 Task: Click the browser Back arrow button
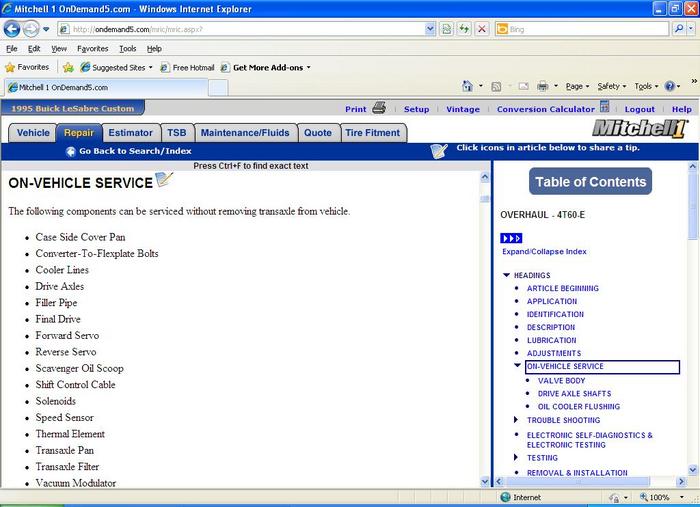click(x=12, y=29)
